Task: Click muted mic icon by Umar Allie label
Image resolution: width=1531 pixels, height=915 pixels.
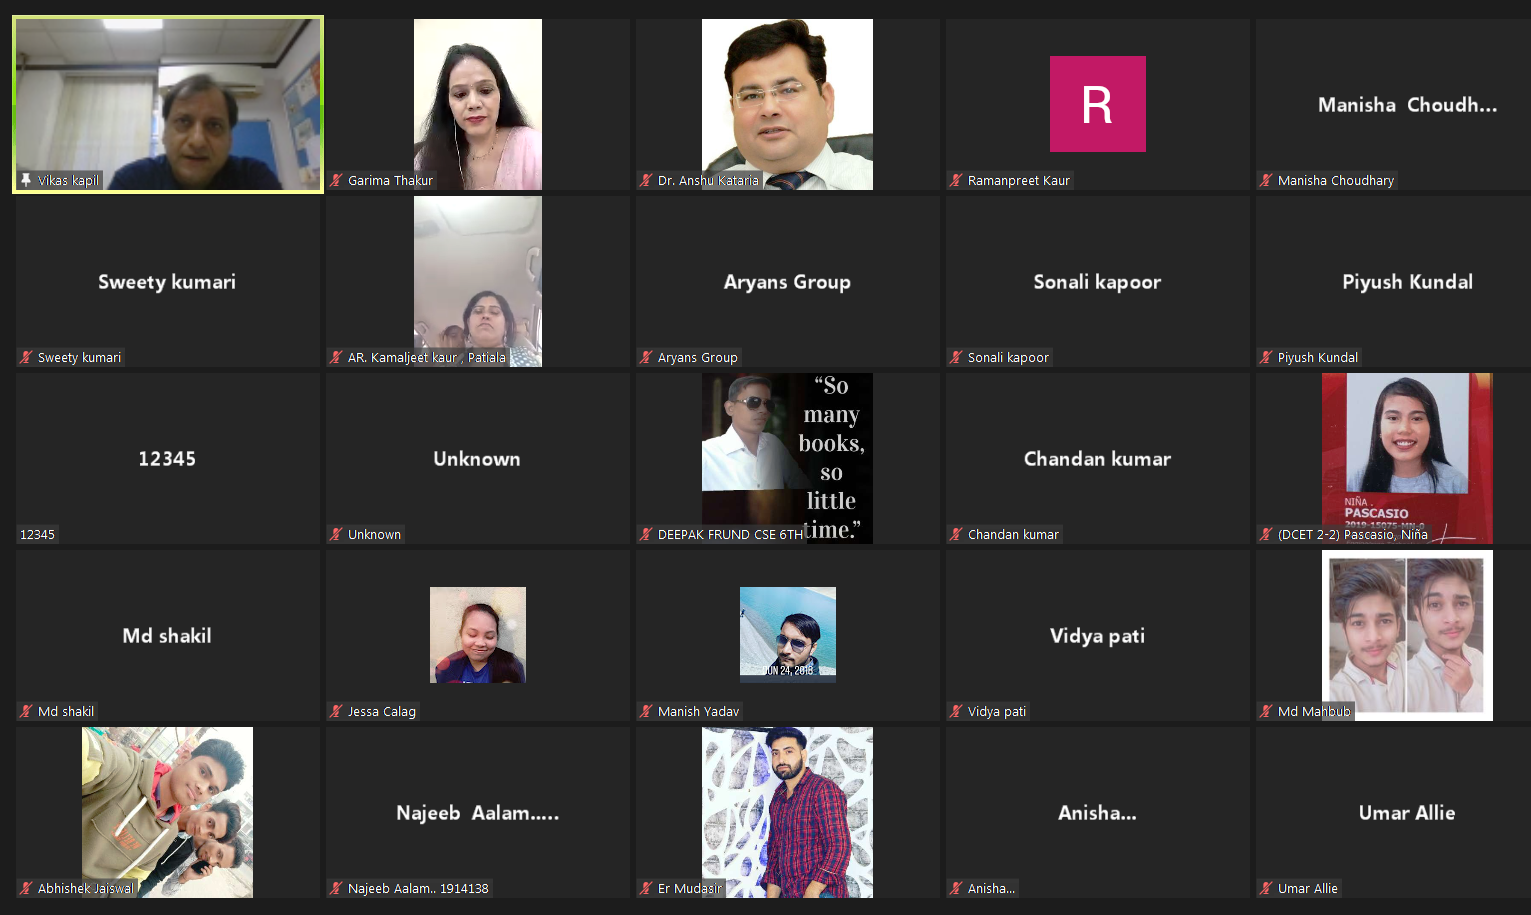Action: tap(1267, 888)
